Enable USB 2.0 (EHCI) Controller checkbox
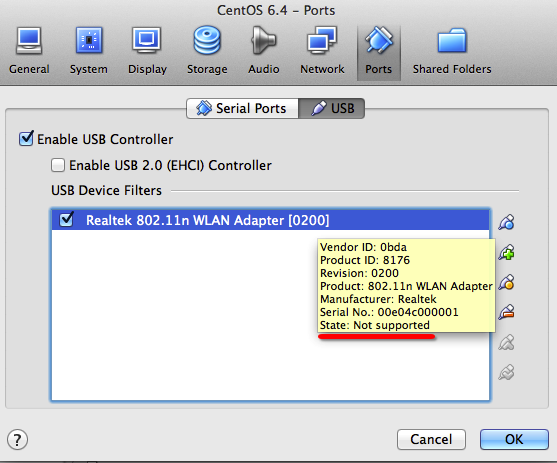Image resolution: width=557 pixels, height=463 pixels. pos(58,165)
